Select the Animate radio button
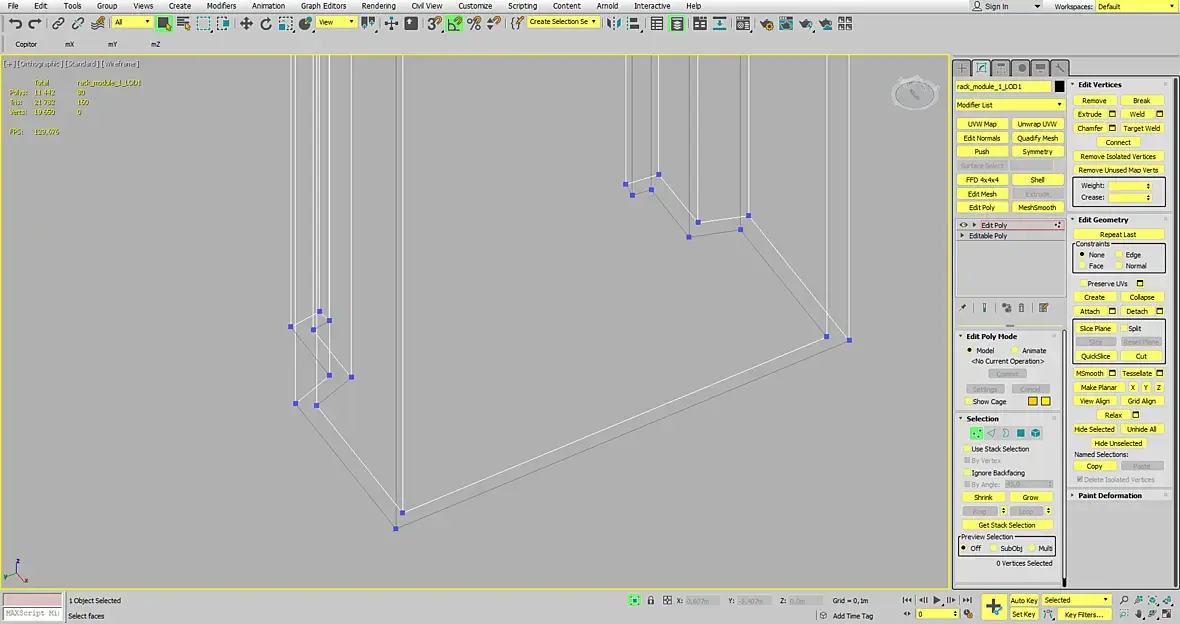 pyautogui.click(x=1014, y=350)
